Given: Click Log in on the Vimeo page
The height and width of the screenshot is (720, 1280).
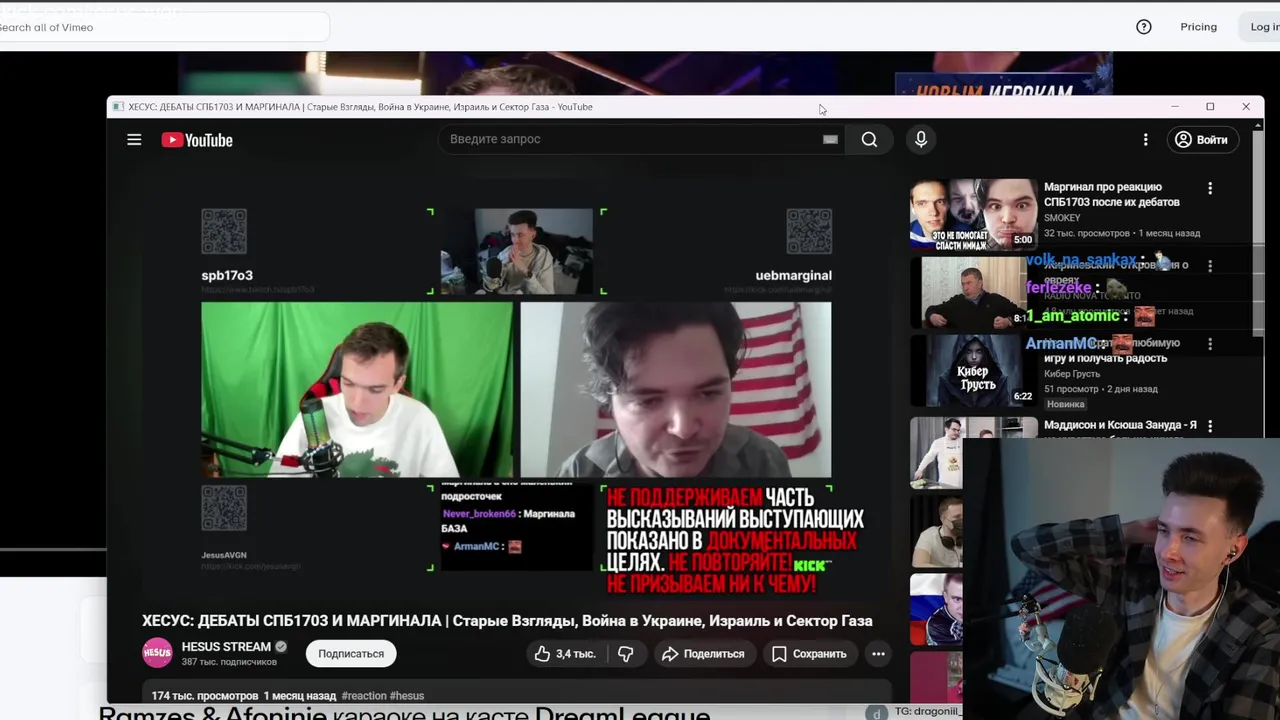Looking at the screenshot, I should tap(1264, 27).
